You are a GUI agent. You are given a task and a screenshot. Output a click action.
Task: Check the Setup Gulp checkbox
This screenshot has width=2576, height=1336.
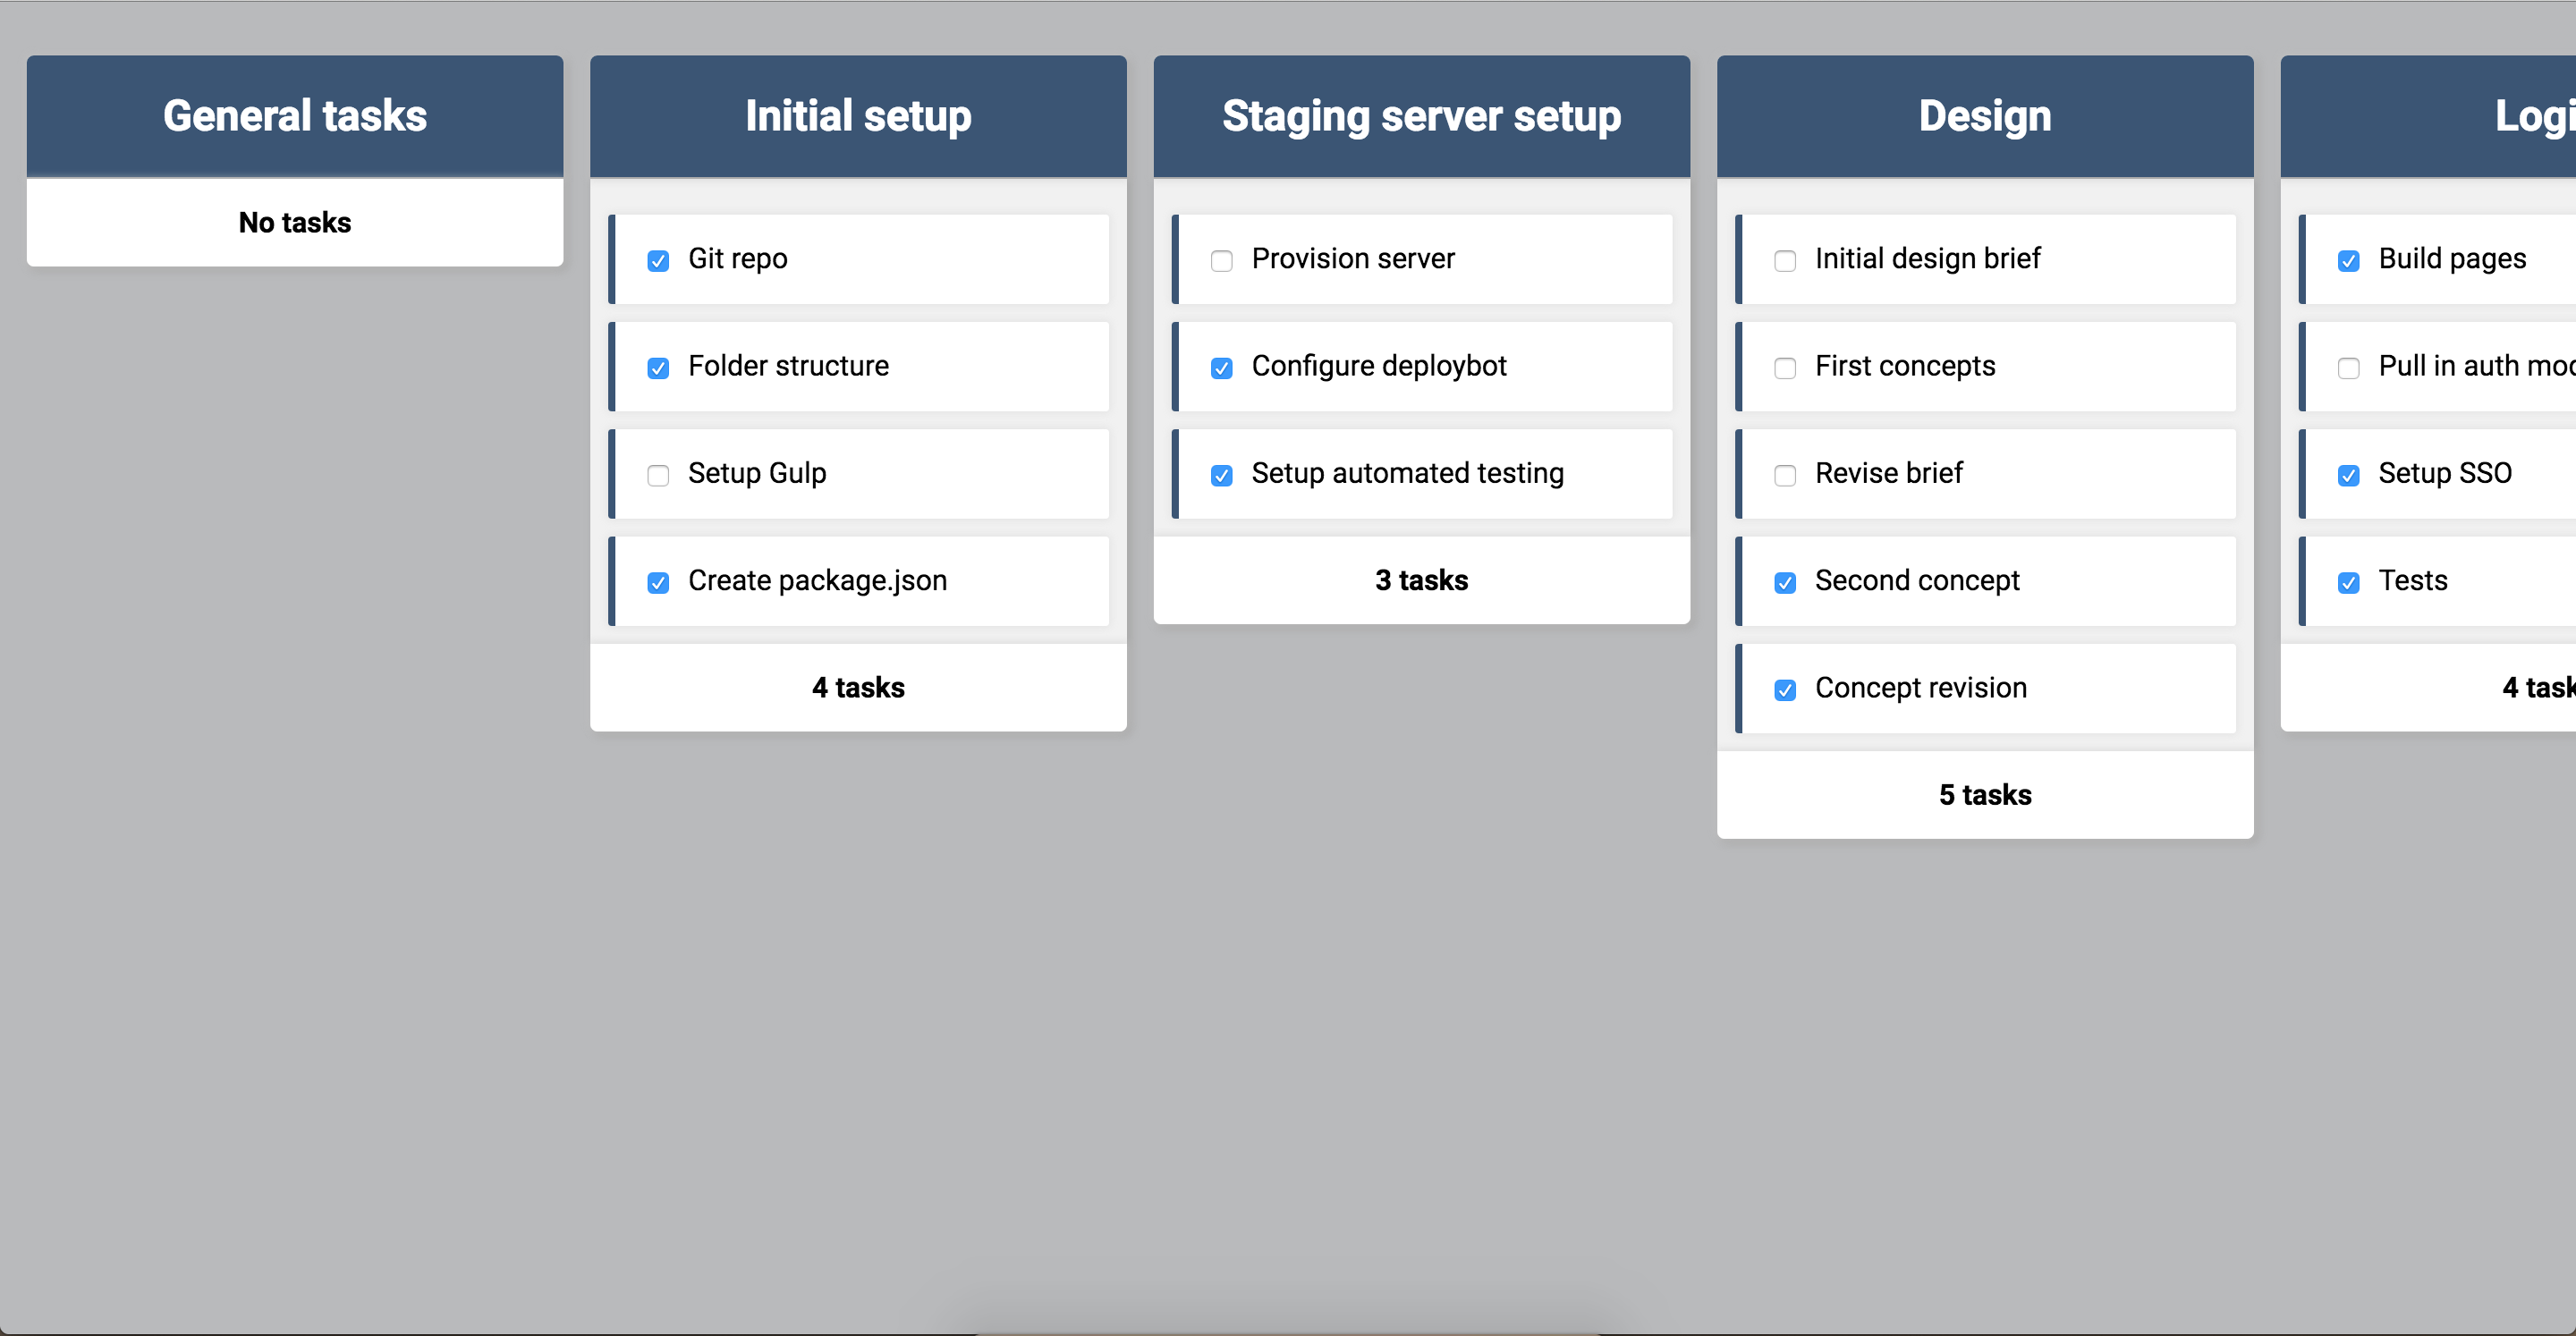tap(658, 475)
